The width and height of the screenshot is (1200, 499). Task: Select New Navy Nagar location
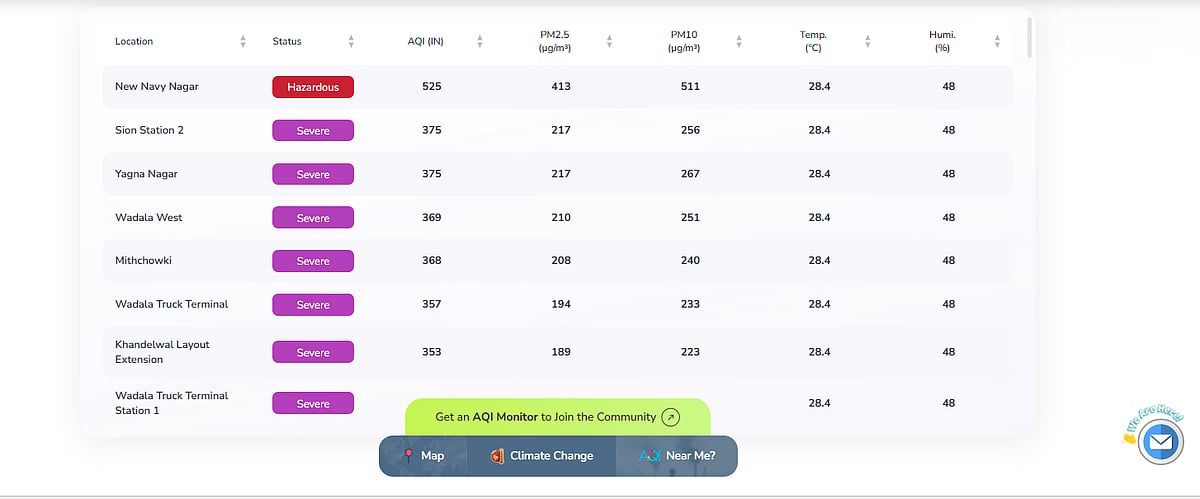(157, 87)
